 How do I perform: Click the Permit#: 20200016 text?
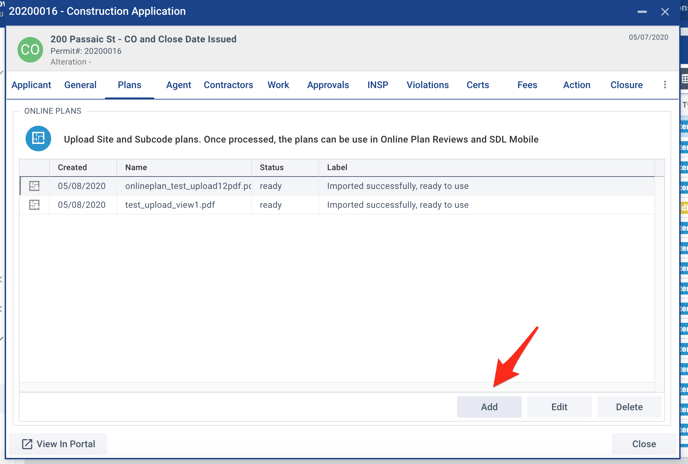coord(86,51)
